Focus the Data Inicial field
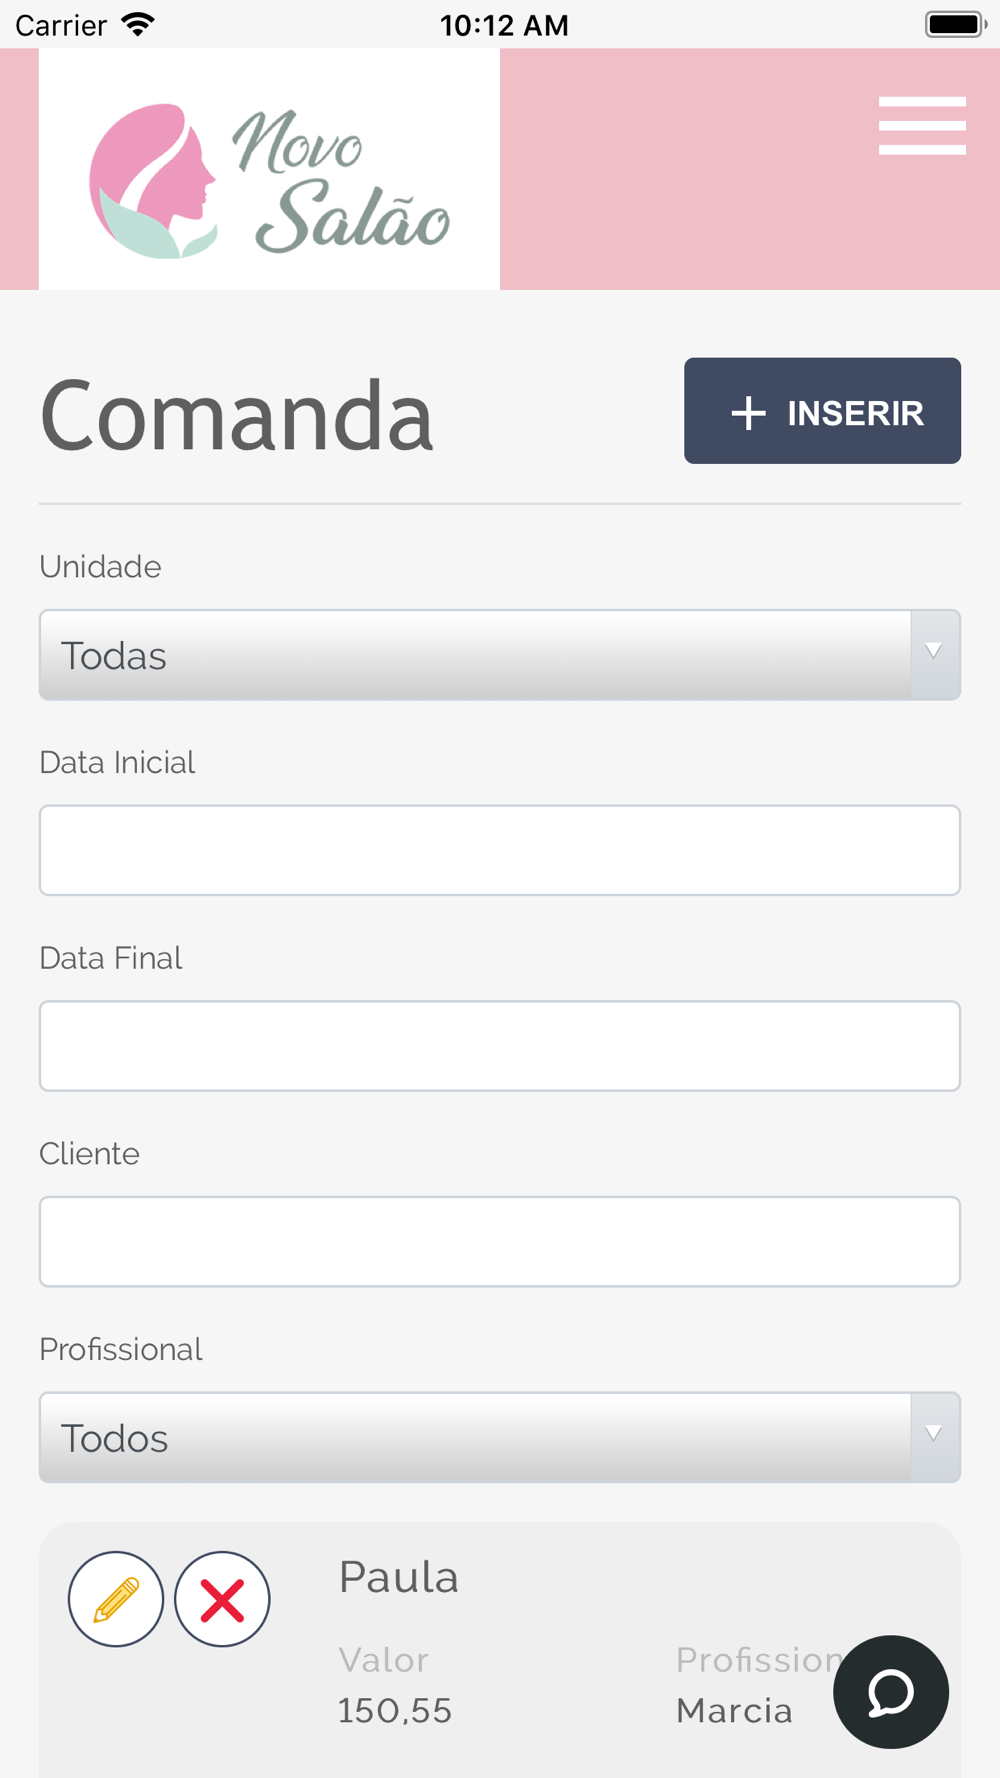The height and width of the screenshot is (1778, 1000). coord(500,850)
